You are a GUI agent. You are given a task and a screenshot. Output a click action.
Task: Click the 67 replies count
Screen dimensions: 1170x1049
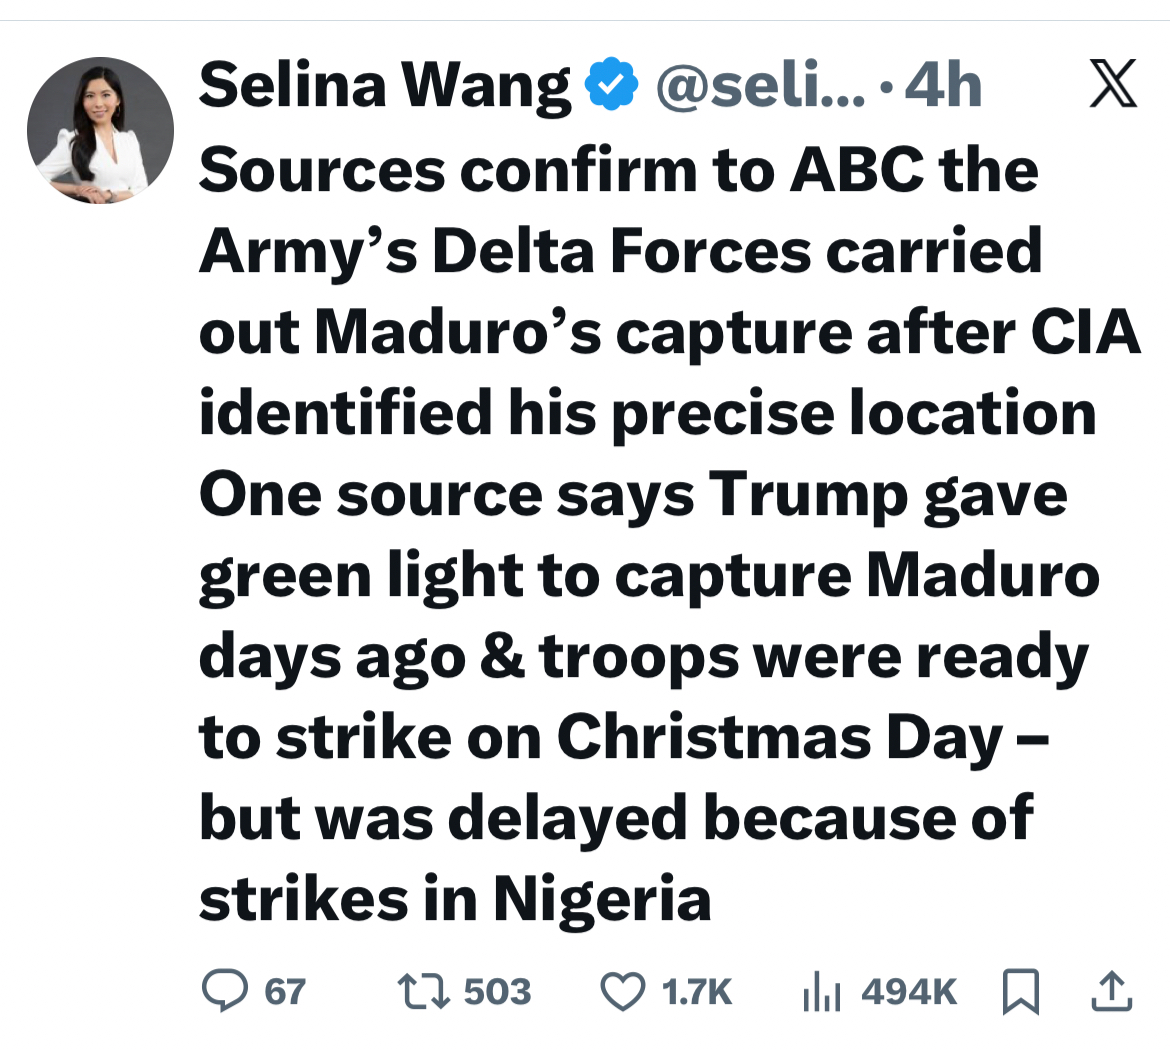pyautogui.click(x=285, y=991)
